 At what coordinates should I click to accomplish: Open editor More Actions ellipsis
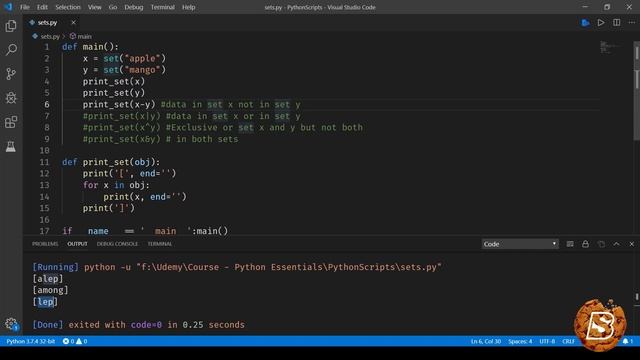(632, 23)
